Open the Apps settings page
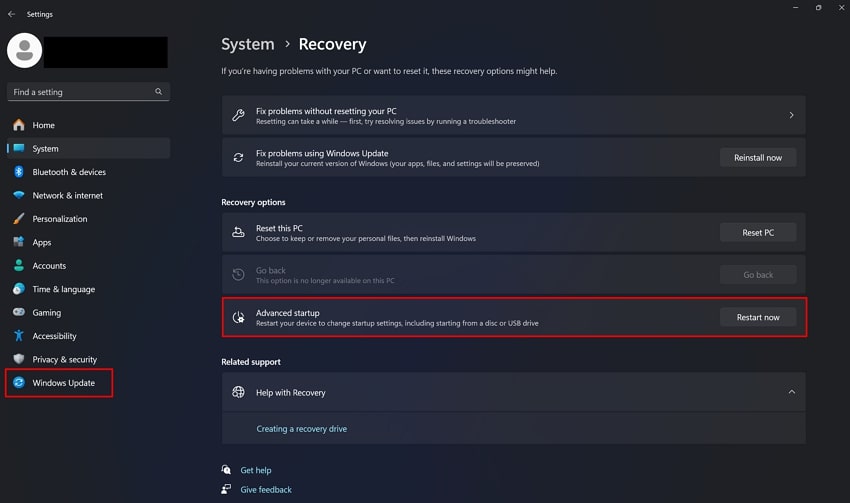This screenshot has width=850, height=503. click(42, 242)
